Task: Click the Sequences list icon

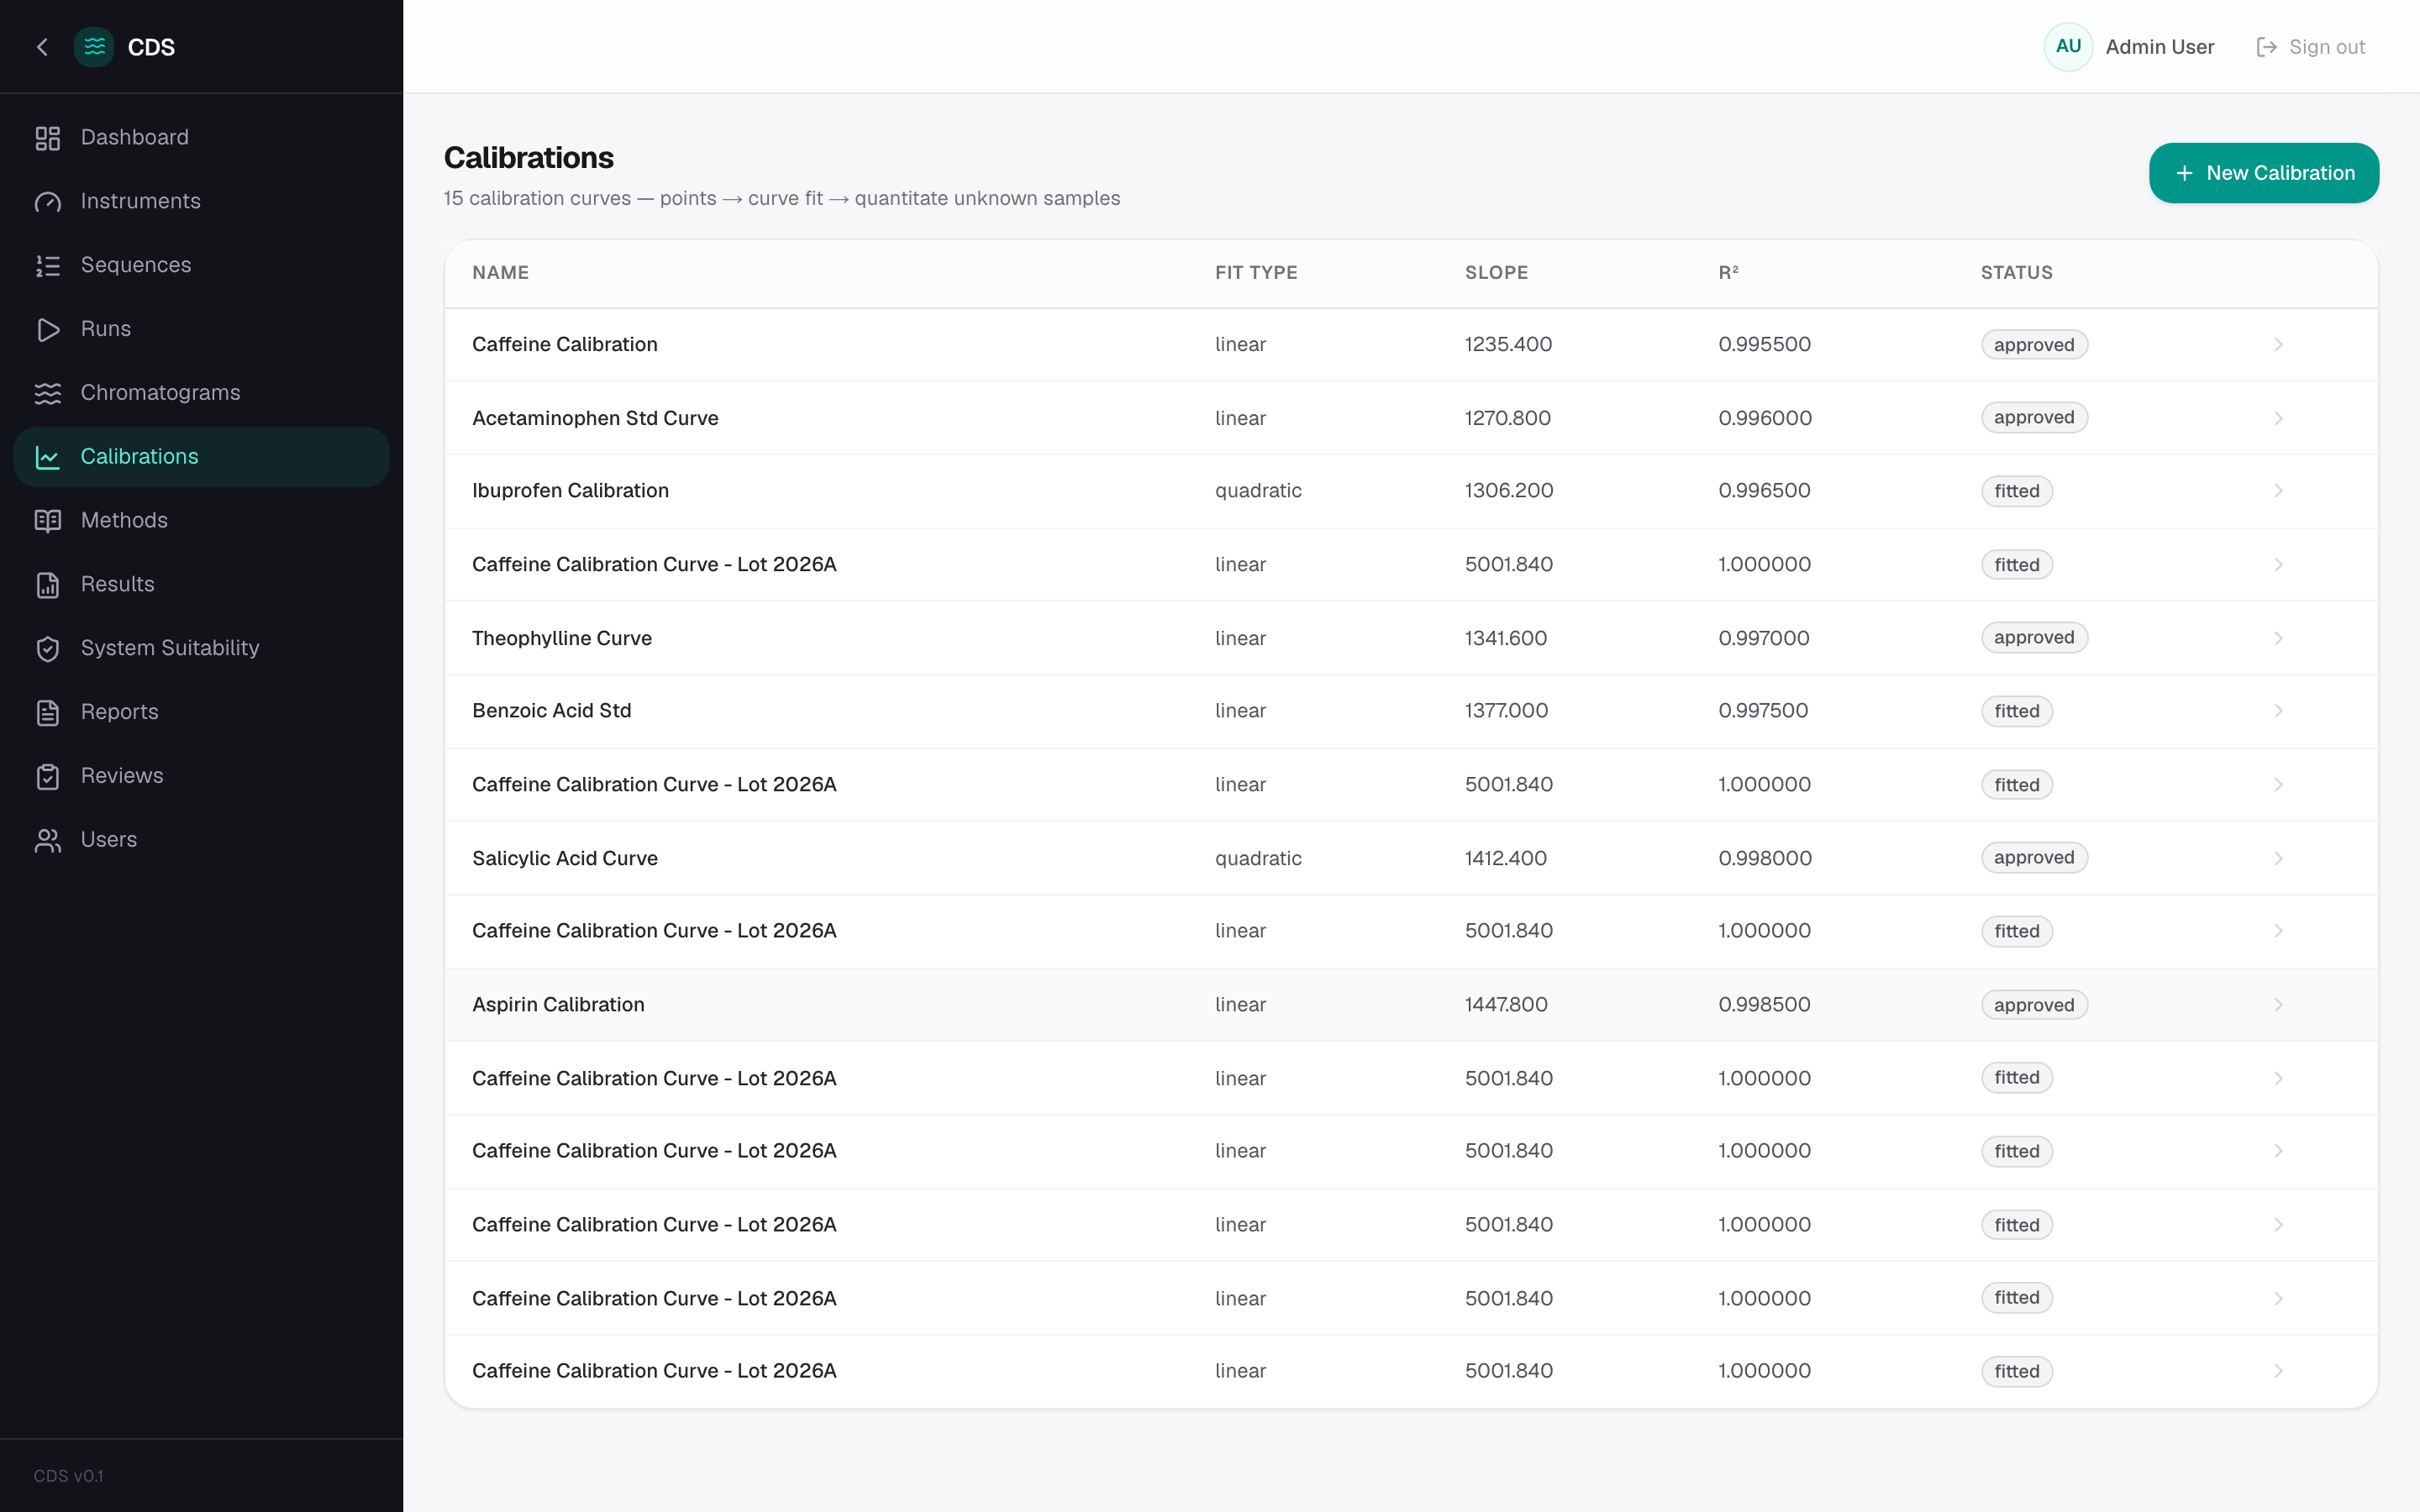Action: [48, 266]
